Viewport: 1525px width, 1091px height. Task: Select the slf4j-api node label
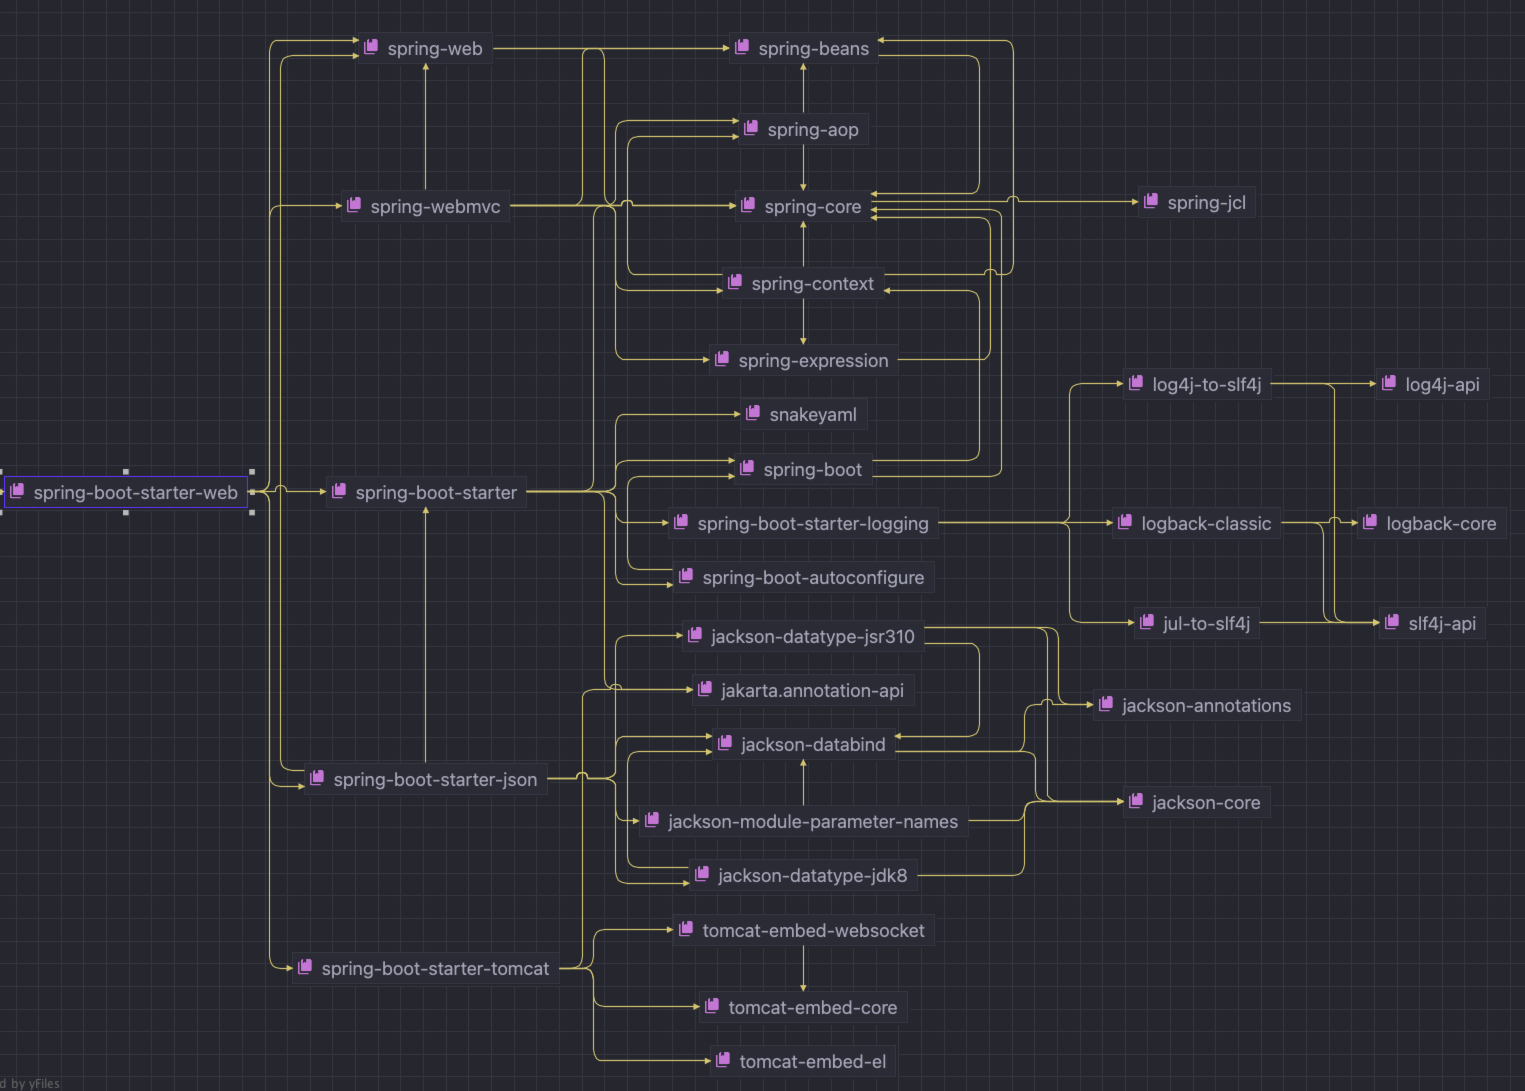tap(1442, 624)
